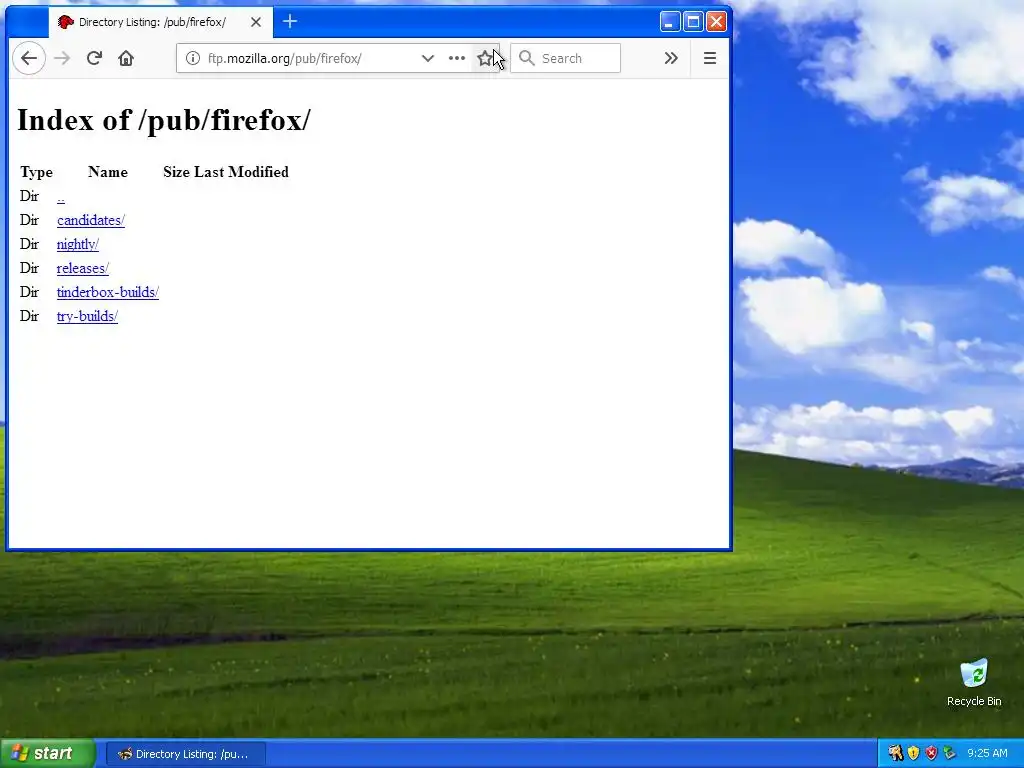Expand more tools overflow chevron

pyautogui.click(x=671, y=58)
